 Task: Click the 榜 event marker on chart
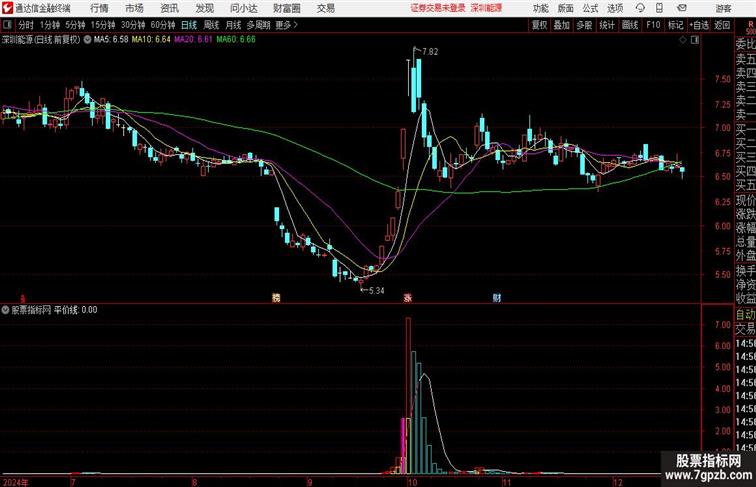click(276, 298)
